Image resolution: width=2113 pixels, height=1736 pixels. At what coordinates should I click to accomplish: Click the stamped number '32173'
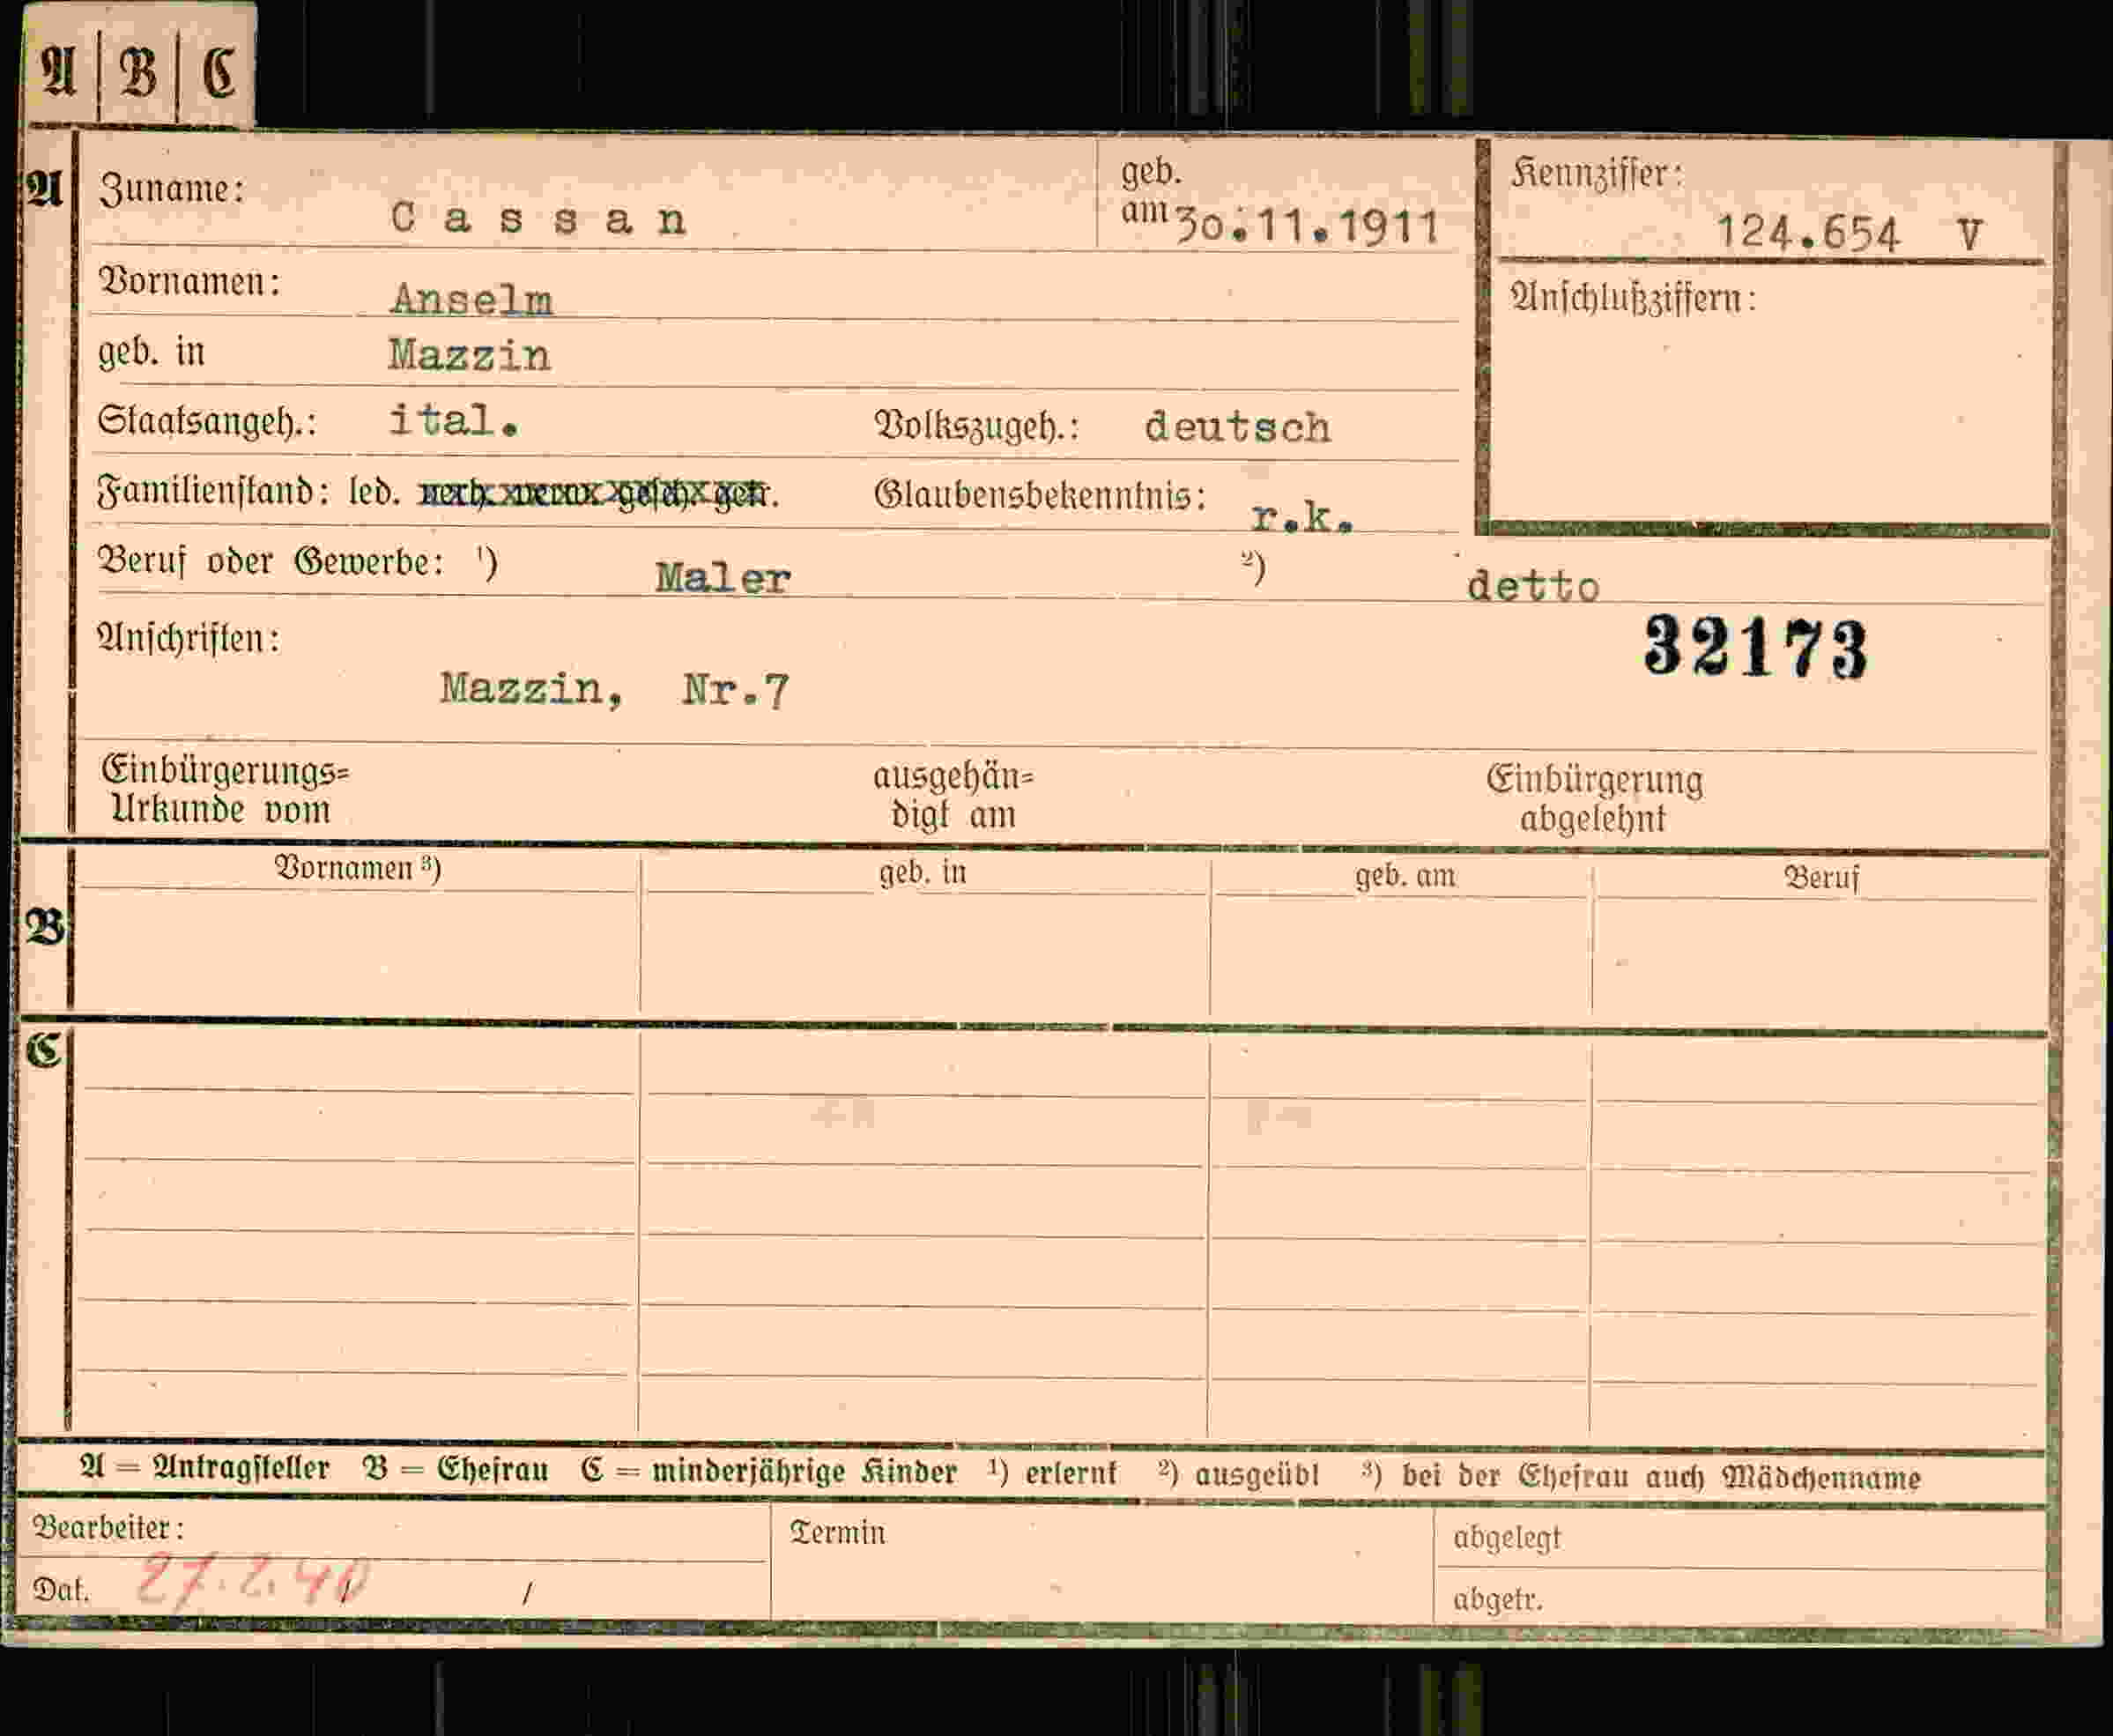[x=1755, y=647]
